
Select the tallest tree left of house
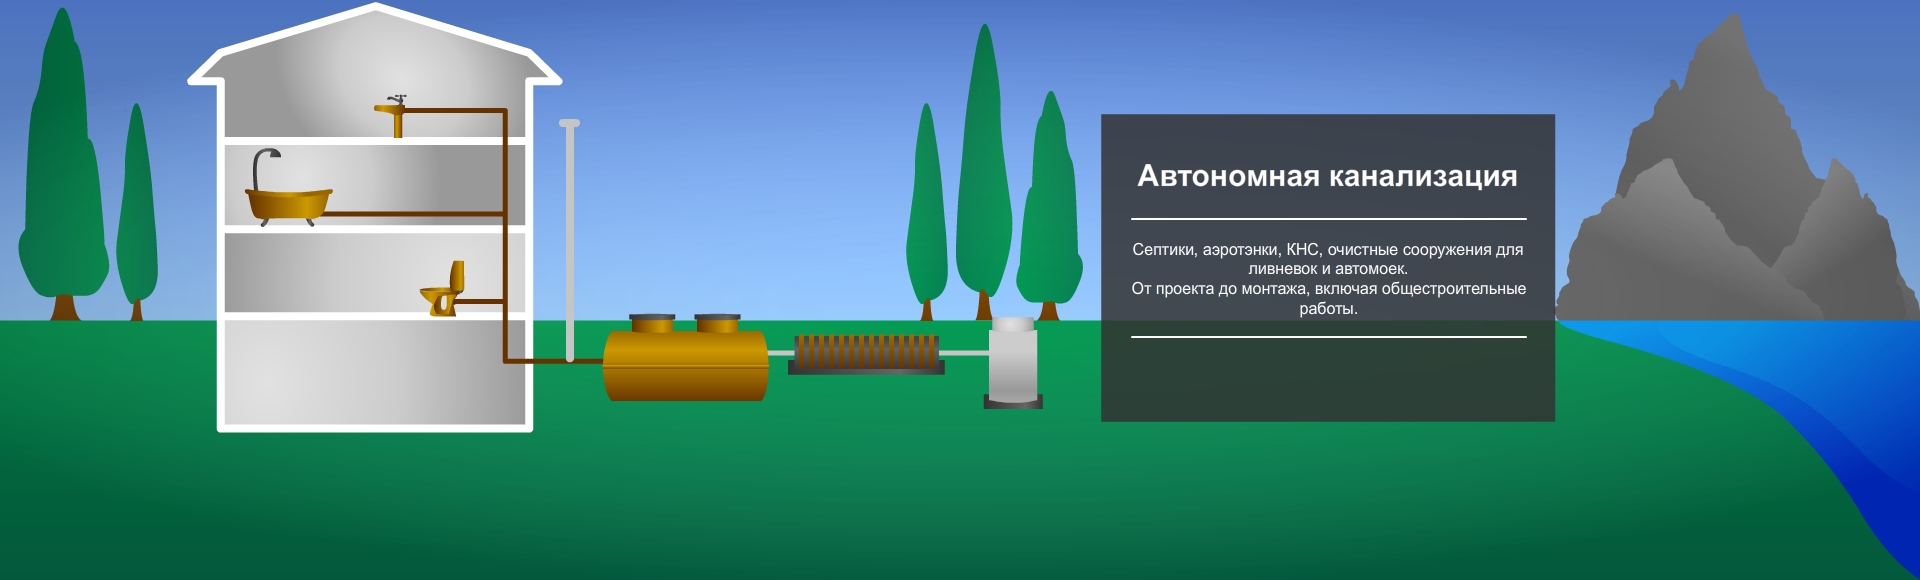tap(62, 170)
